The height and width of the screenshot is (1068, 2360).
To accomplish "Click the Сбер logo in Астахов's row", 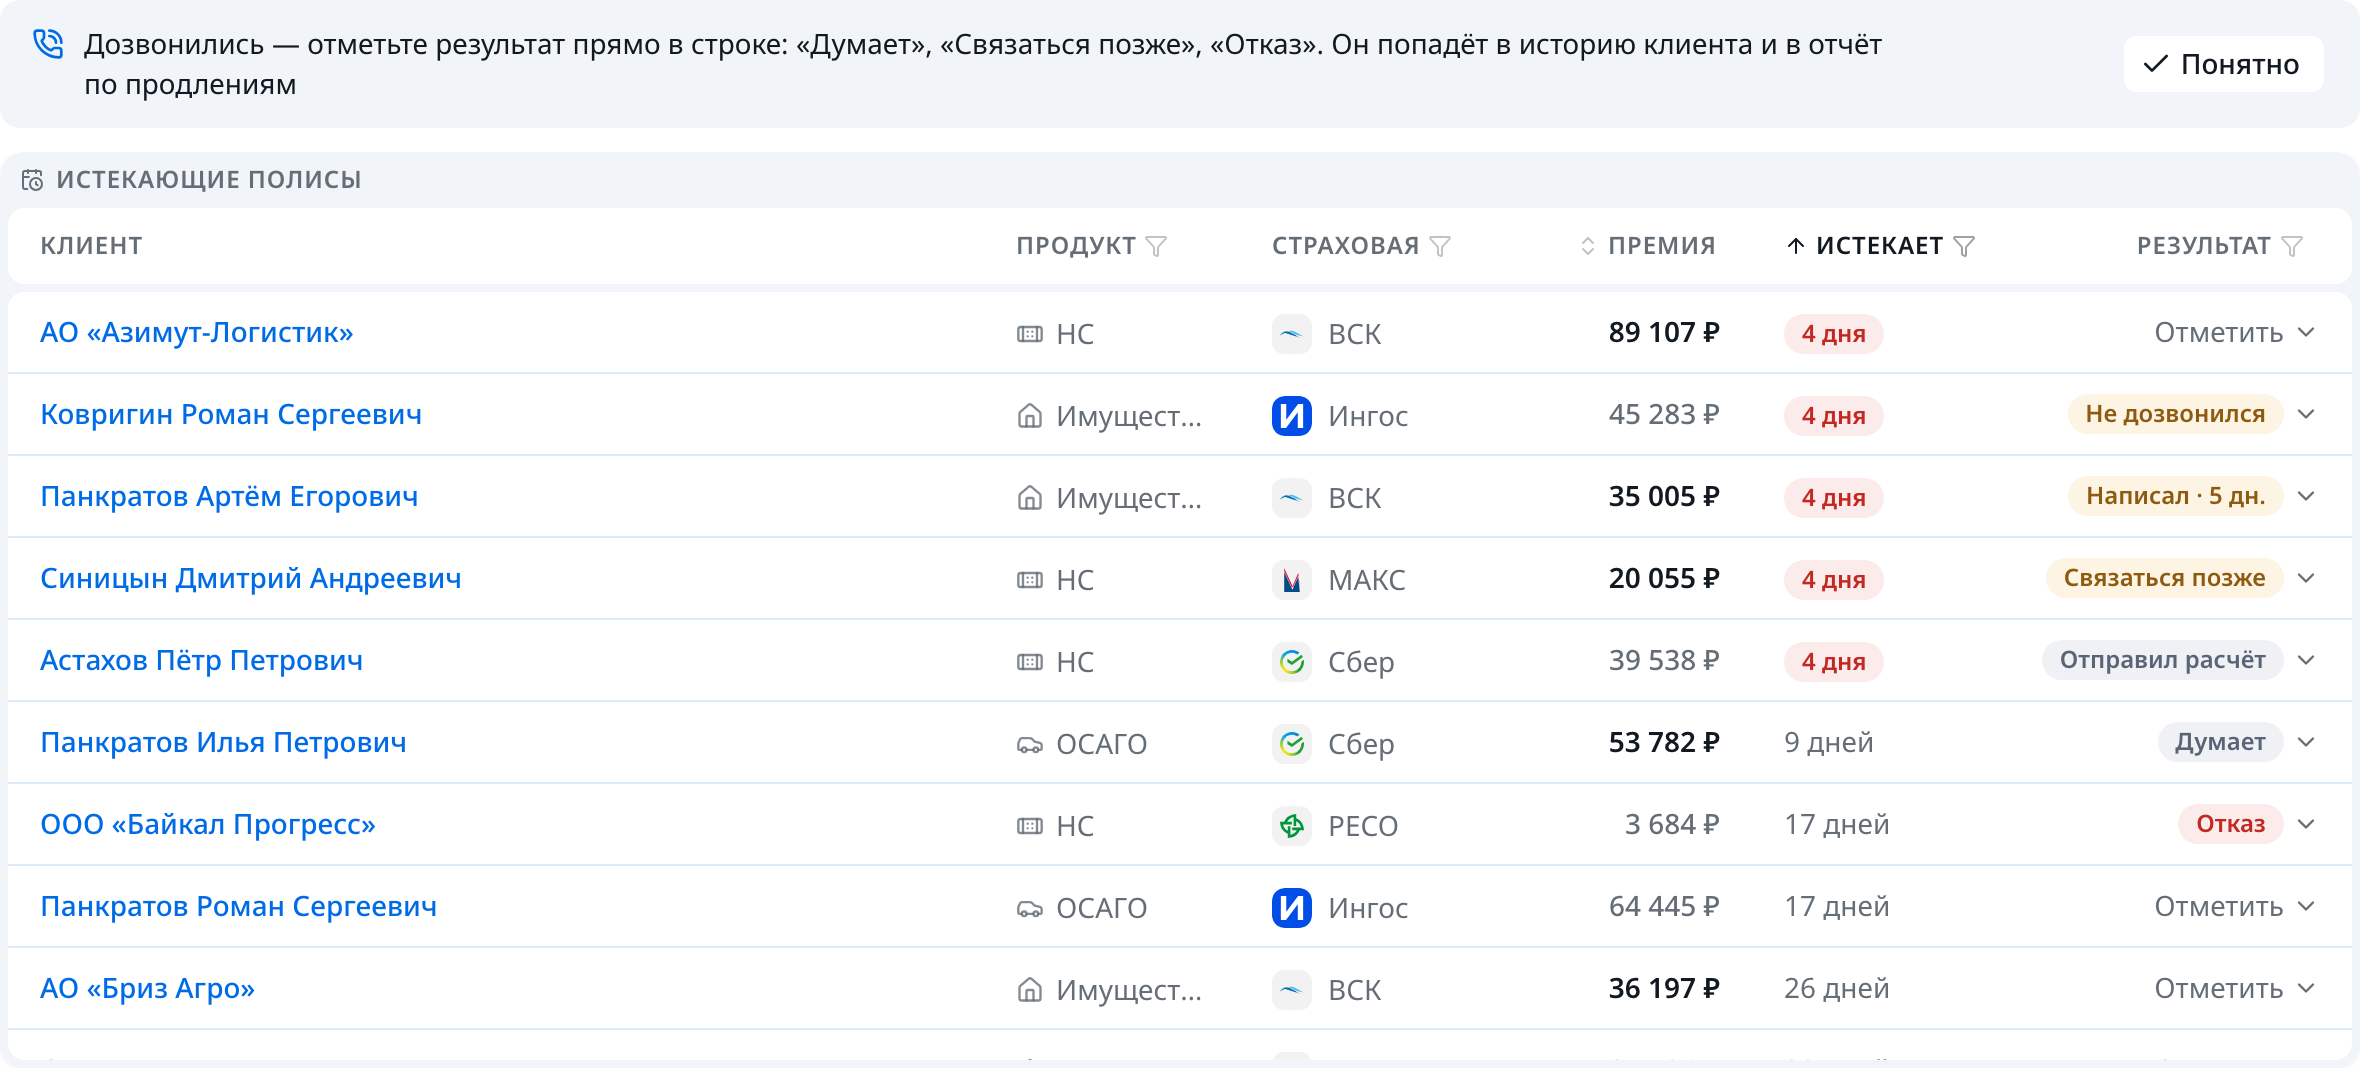I will coord(1292,662).
